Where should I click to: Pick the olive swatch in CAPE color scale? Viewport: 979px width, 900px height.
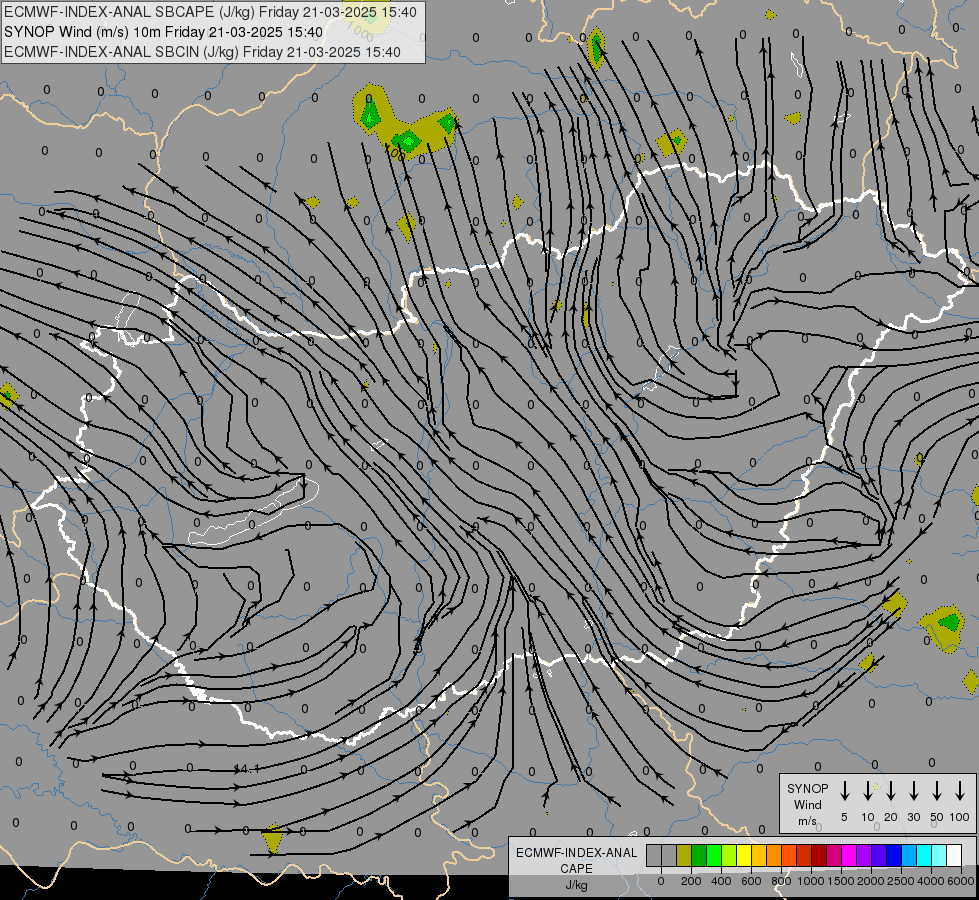684,855
